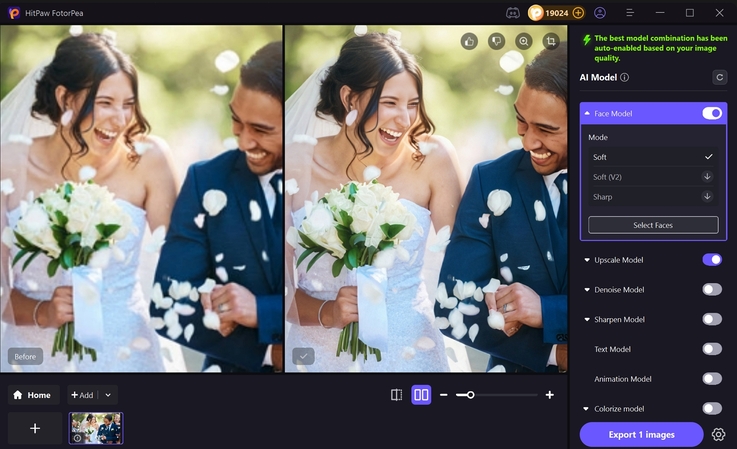The image size is (737, 449).
Task: Click the Add button
Action: click(83, 395)
